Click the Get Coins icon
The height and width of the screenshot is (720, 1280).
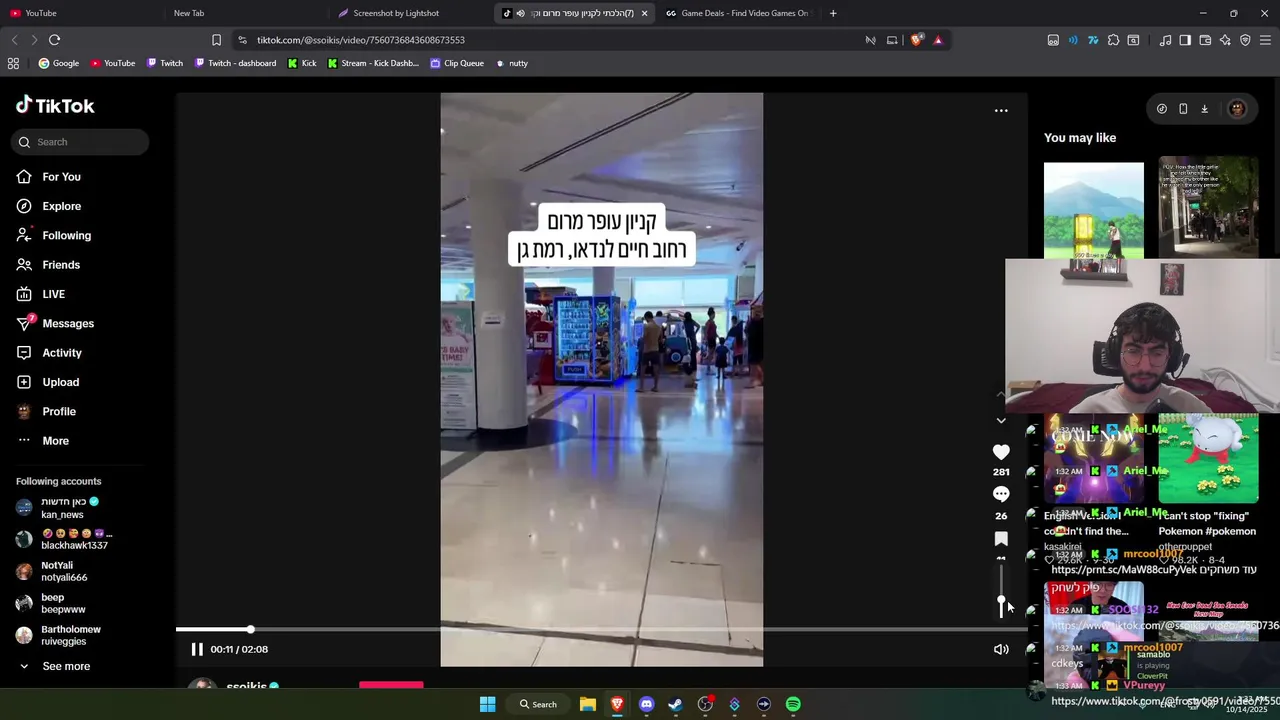1161,109
